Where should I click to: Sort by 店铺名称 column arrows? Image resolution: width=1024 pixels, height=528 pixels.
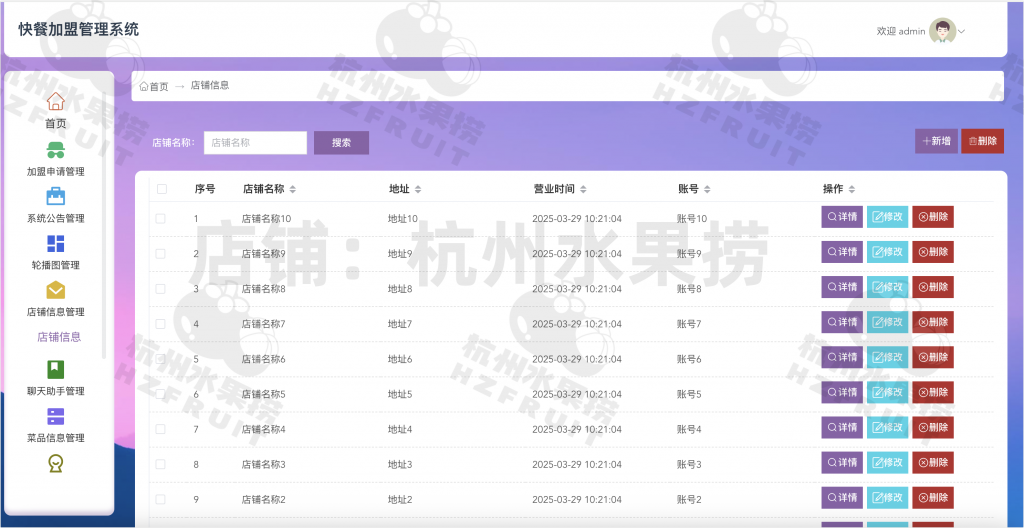(x=293, y=190)
